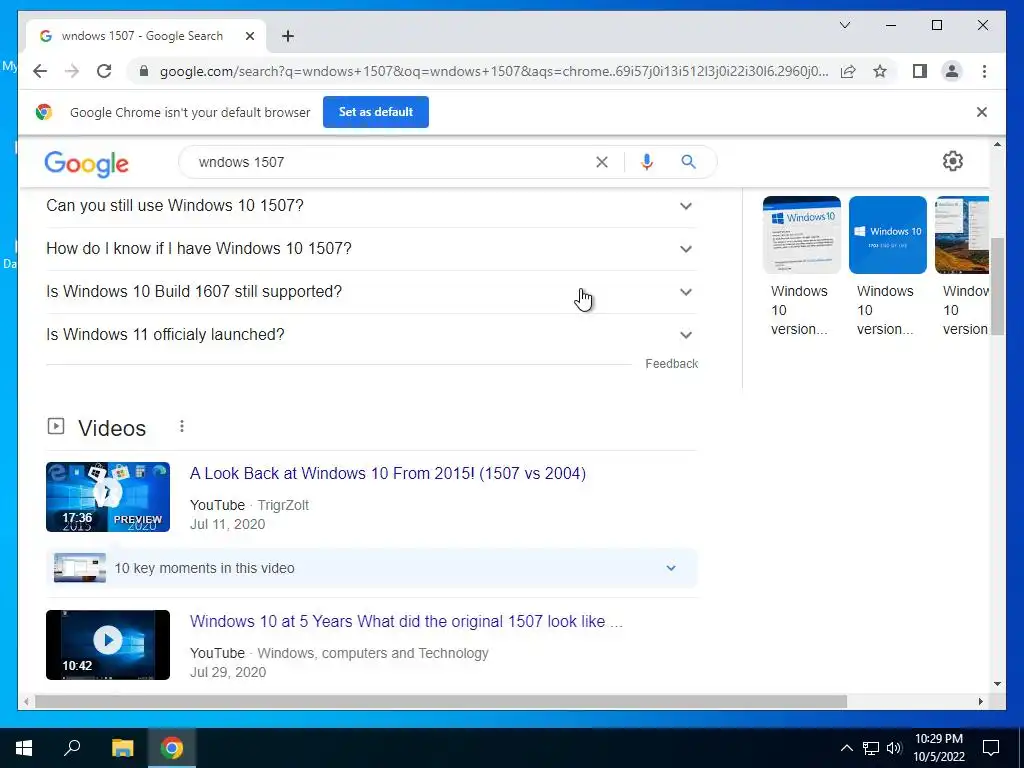Clear the search box text
The height and width of the screenshot is (768, 1024).
601,162
